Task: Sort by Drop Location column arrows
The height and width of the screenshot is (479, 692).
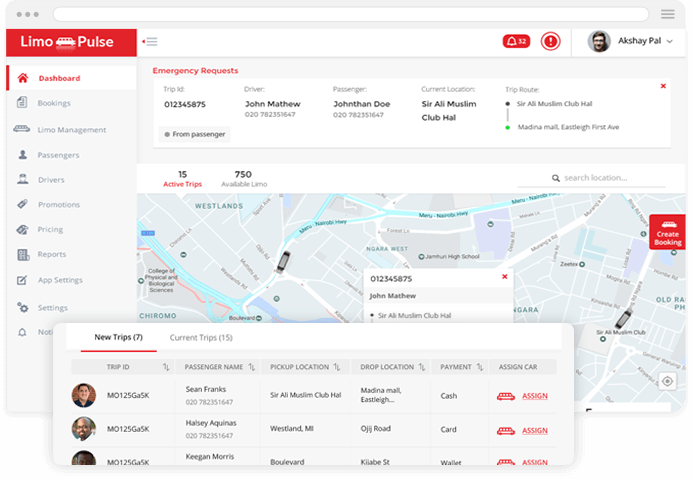Action: tap(421, 367)
